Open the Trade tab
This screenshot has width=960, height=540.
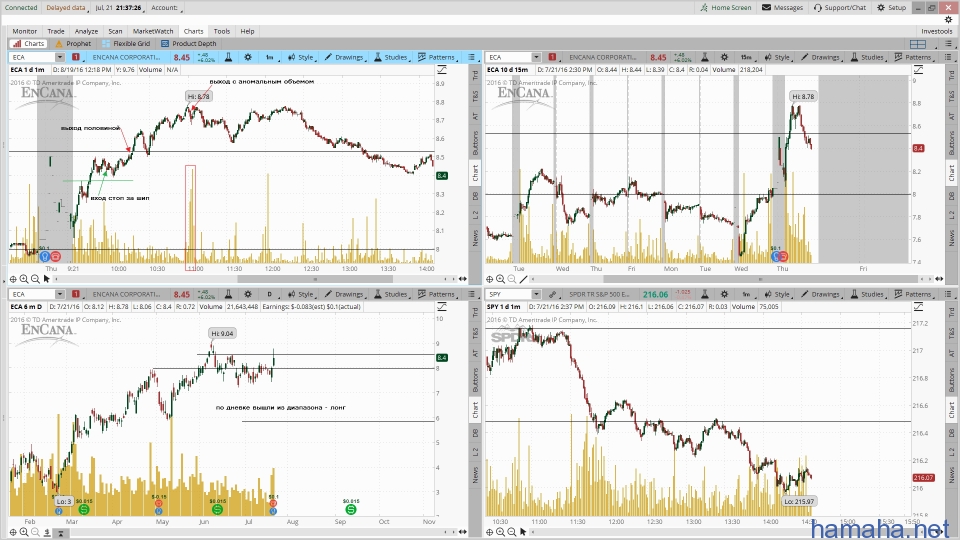(x=56, y=31)
